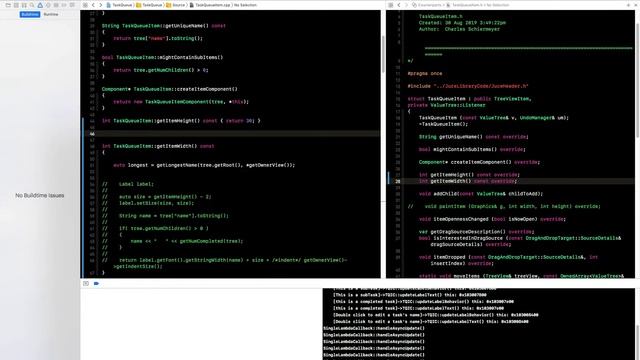Image resolution: width=640 pixels, height=360 pixels.
Task: Click TaskQueueItem.h in right jump bar
Action: coord(463,5)
